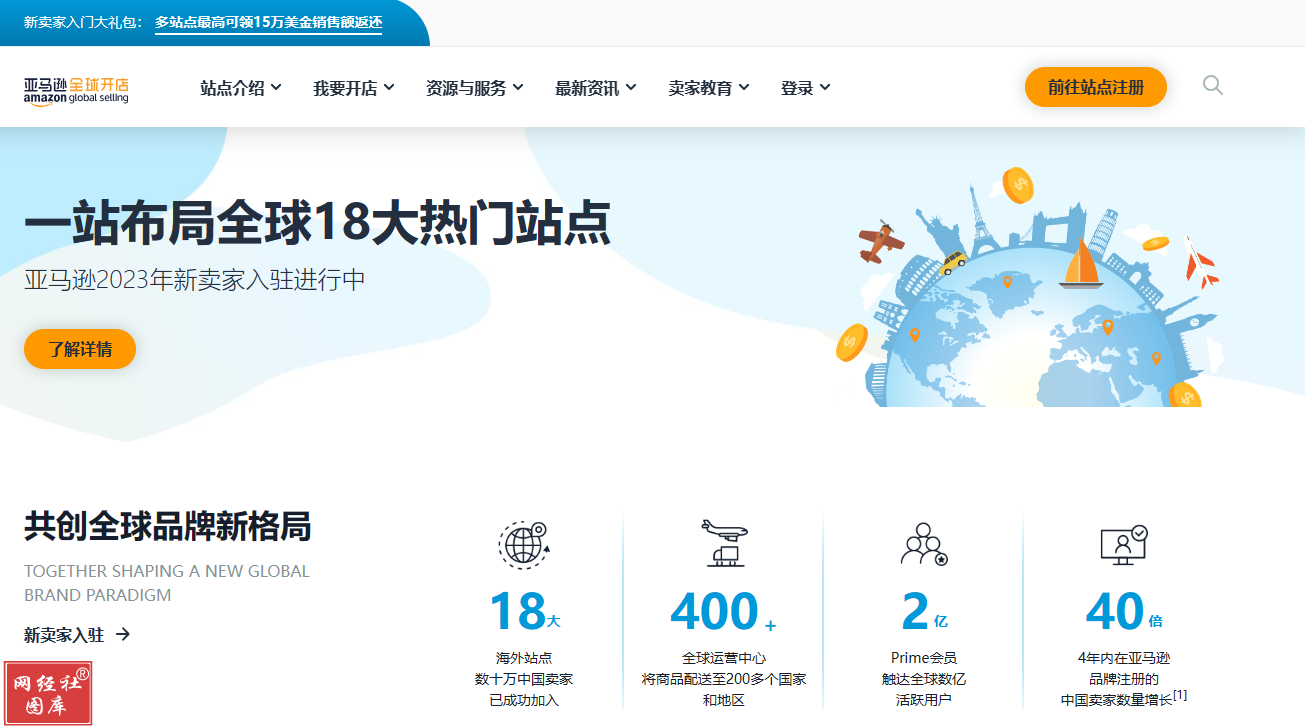Click the monitor with checkmark brand icon
This screenshot has width=1305, height=726.
1124,545
